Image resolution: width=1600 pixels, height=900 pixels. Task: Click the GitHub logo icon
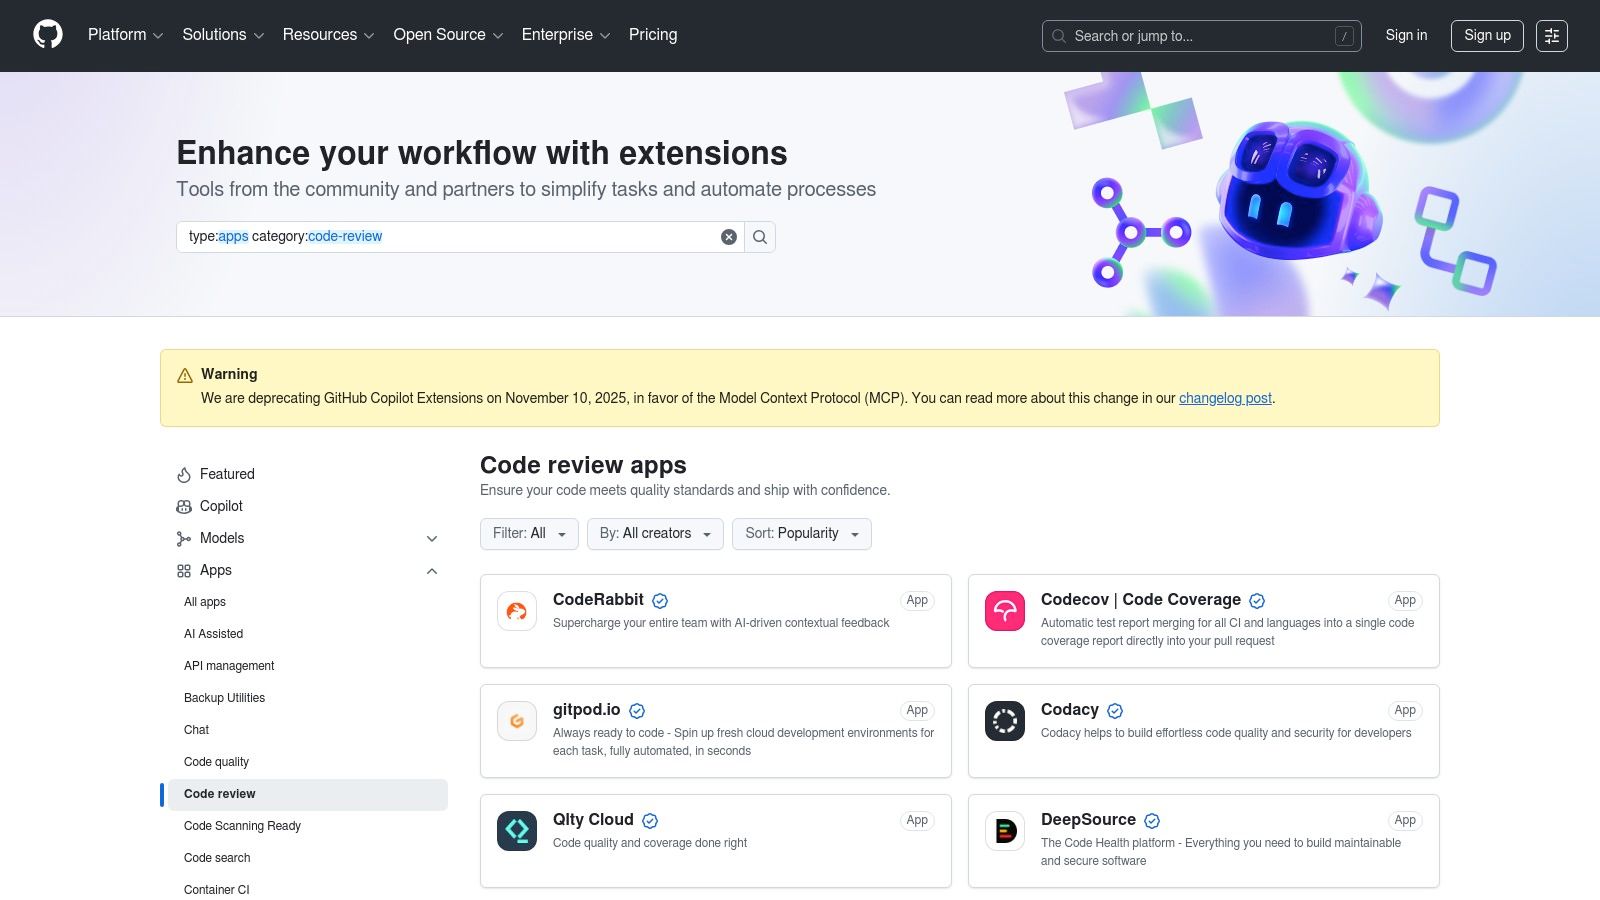(48, 35)
